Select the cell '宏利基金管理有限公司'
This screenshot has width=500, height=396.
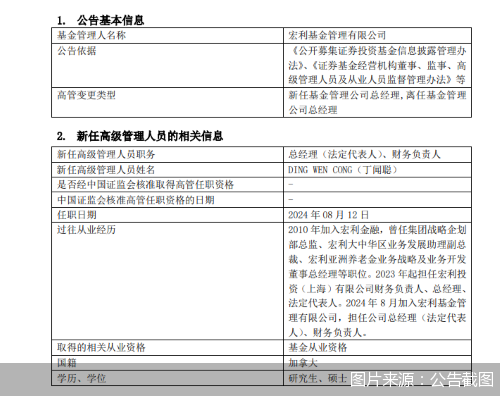377,36
